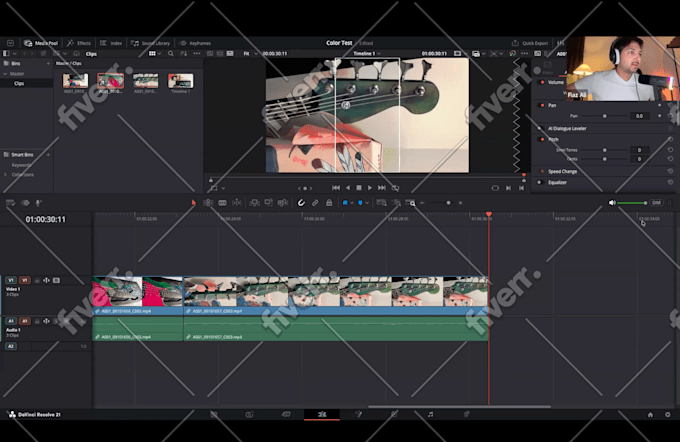Search the media pool with magnifier icon

point(170,54)
